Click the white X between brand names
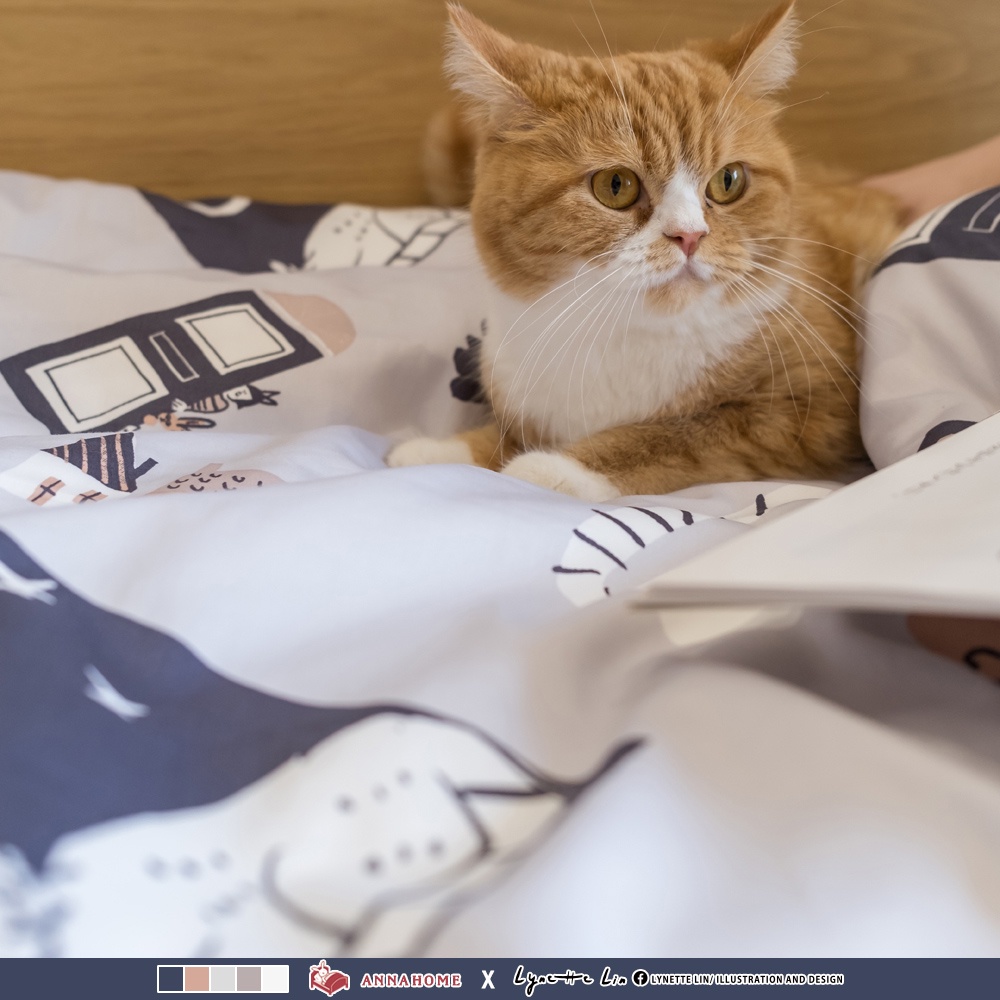The height and width of the screenshot is (1000, 1000). pyautogui.click(x=487, y=979)
